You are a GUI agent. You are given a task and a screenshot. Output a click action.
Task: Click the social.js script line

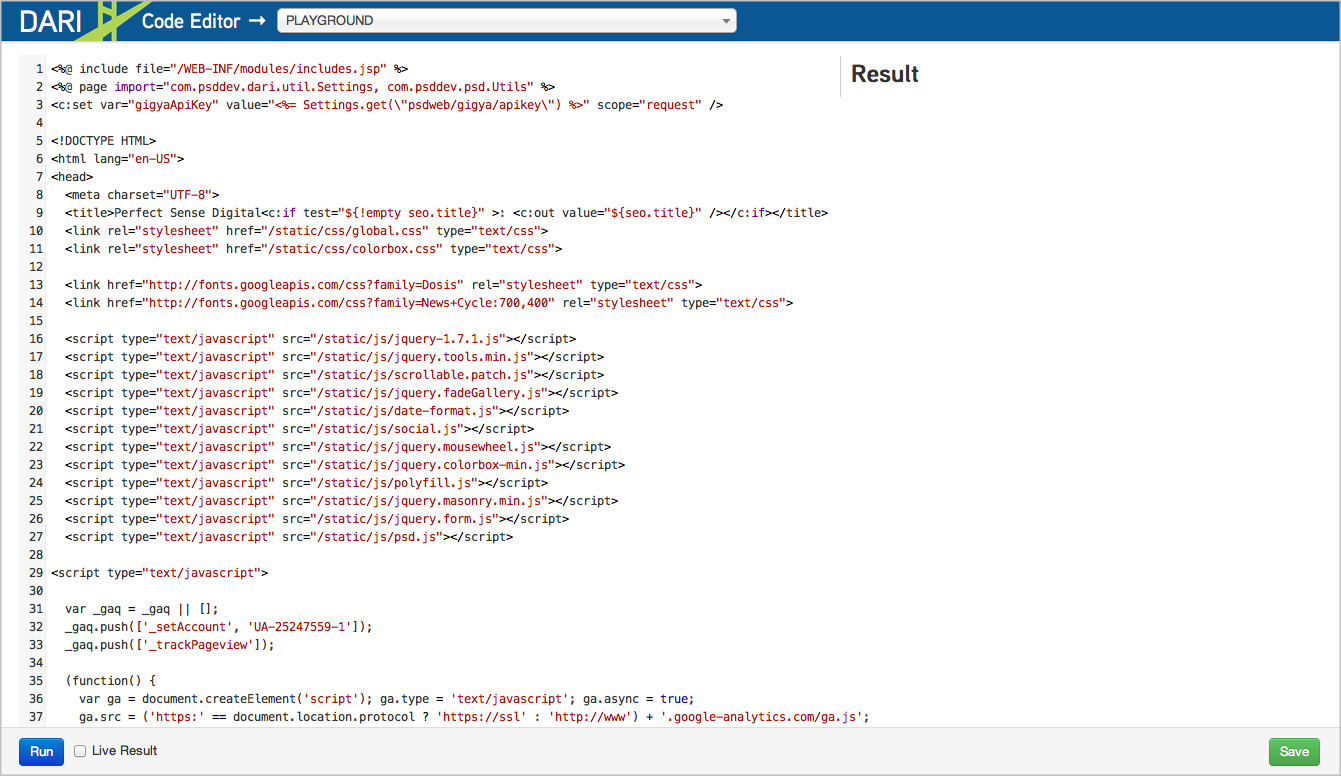tap(300, 429)
